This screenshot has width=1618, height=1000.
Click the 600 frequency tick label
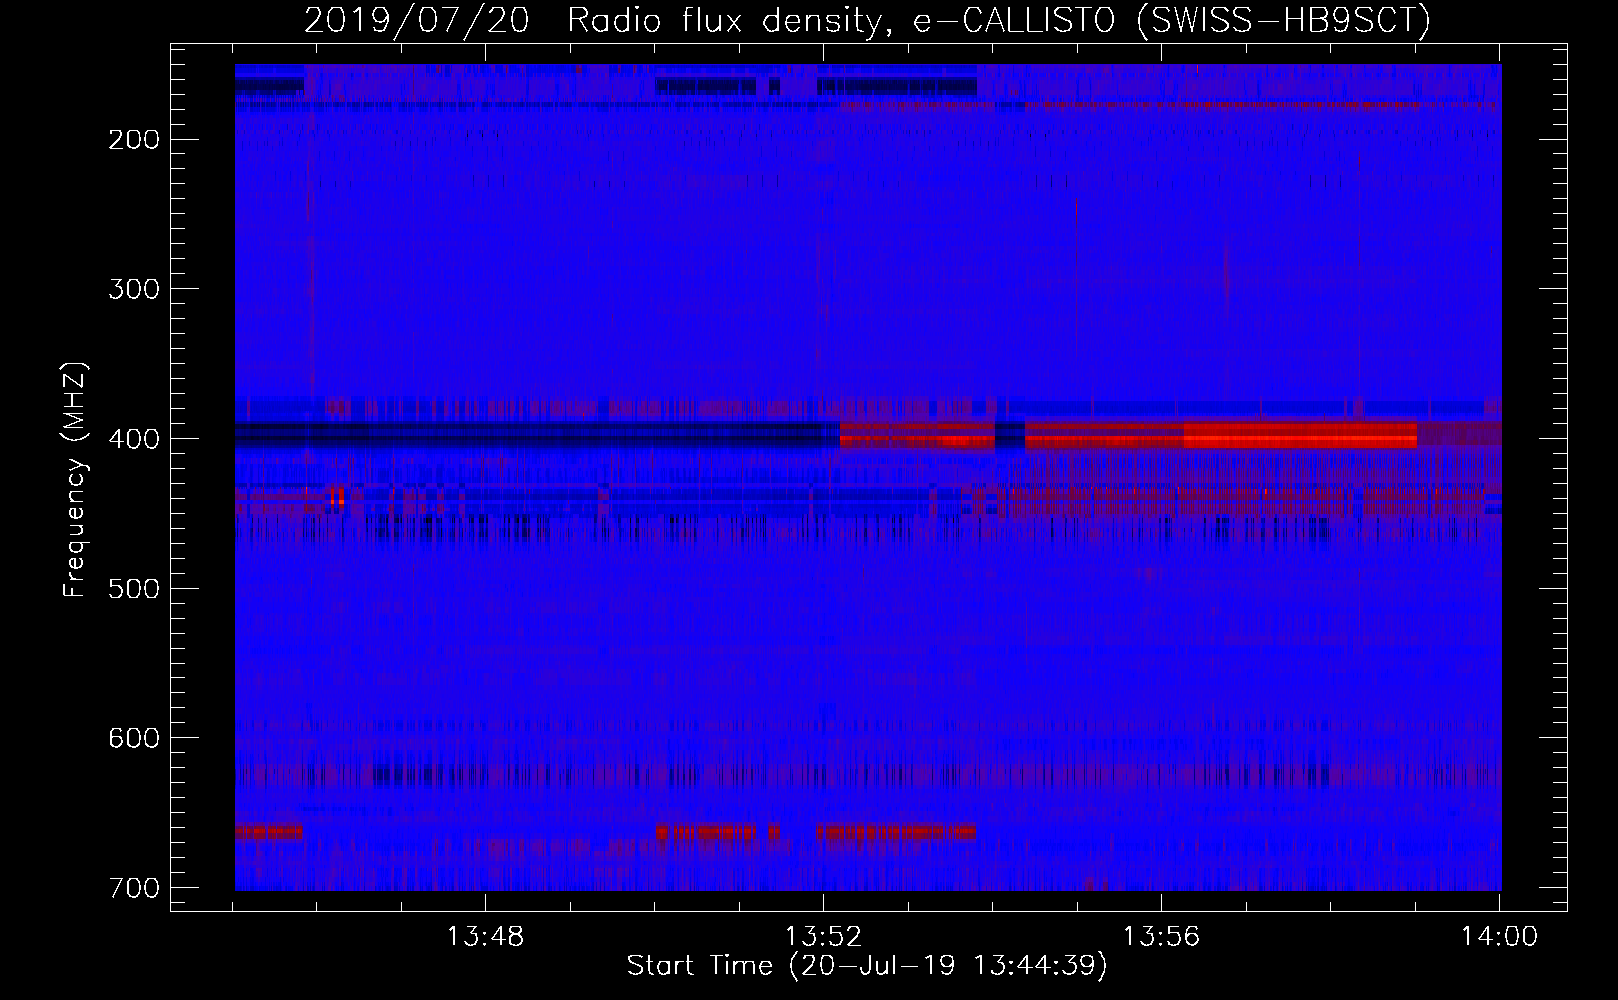133,738
